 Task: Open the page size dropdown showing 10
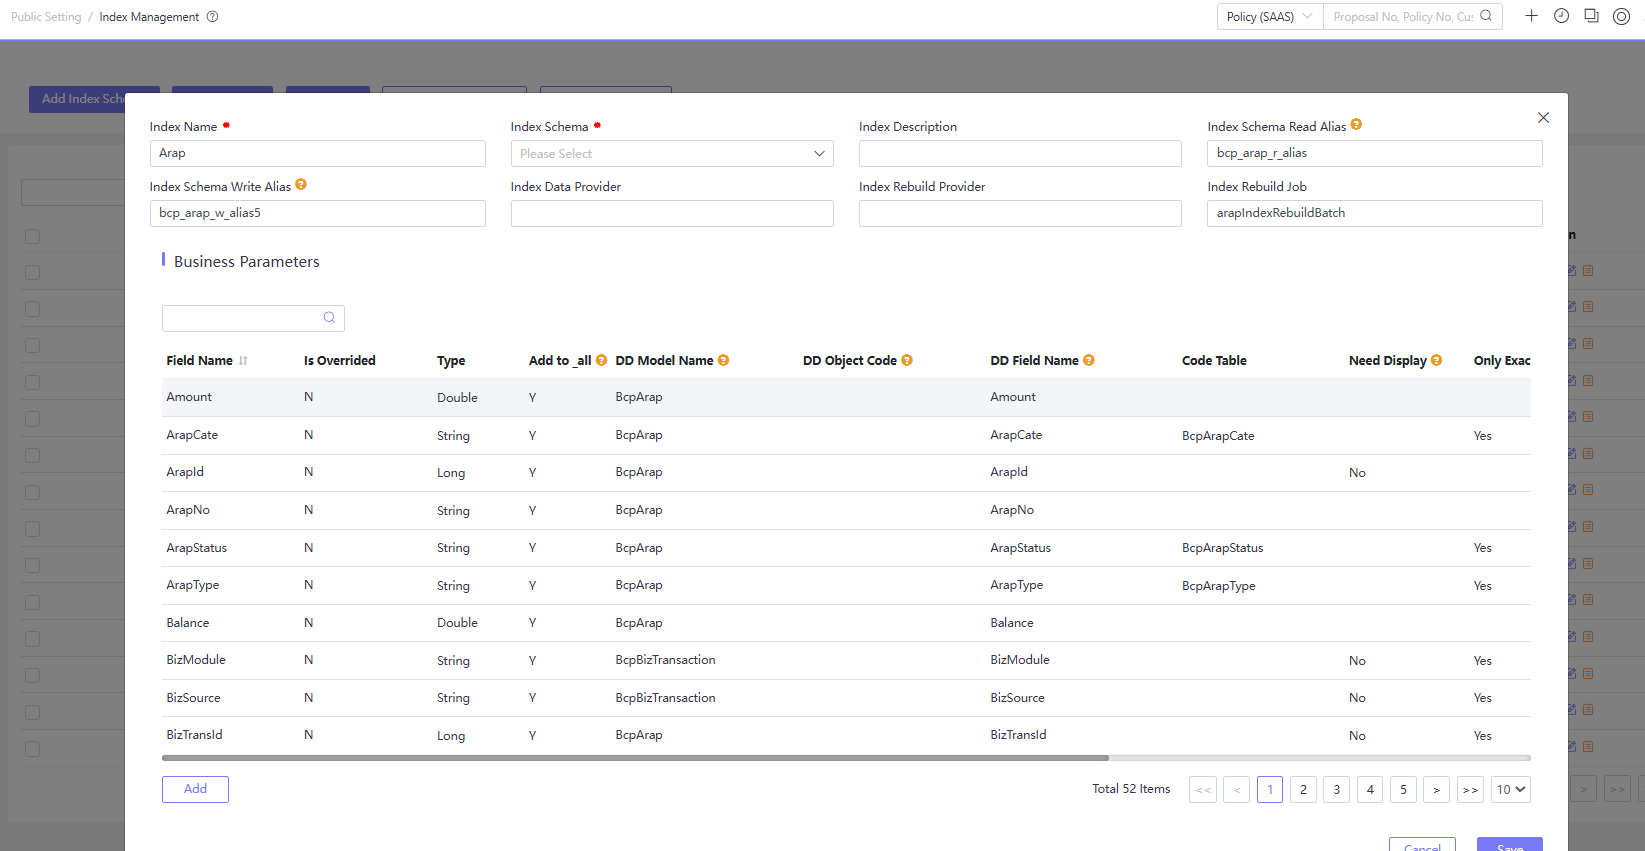coord(1510,789)
